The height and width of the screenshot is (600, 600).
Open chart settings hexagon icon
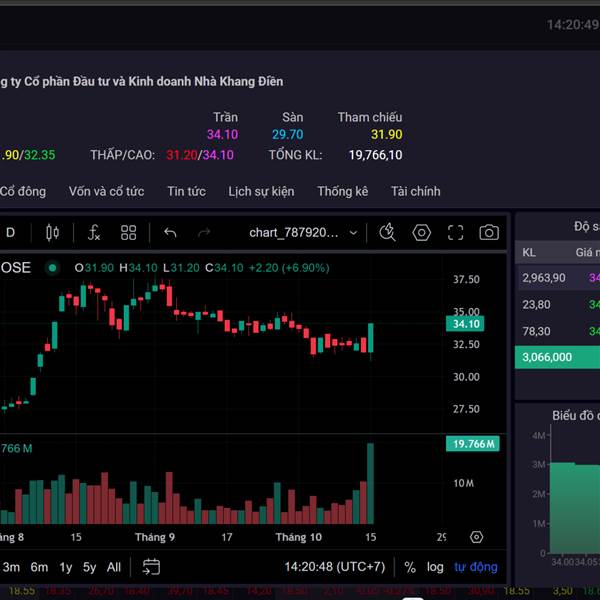click(422, 233)
